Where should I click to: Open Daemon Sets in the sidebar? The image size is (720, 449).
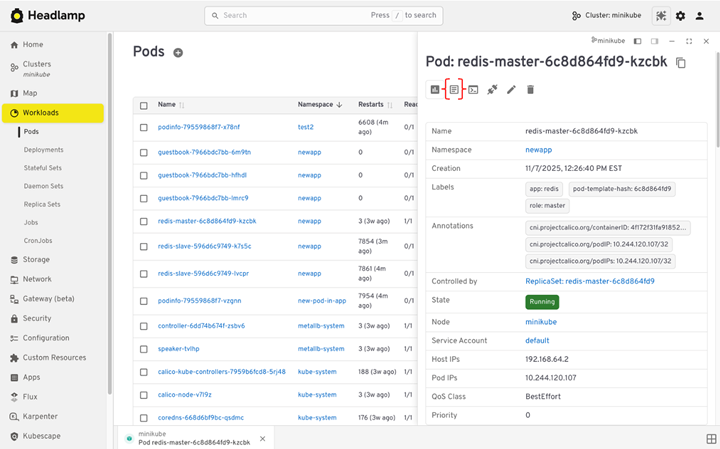(x=44, y=186)
